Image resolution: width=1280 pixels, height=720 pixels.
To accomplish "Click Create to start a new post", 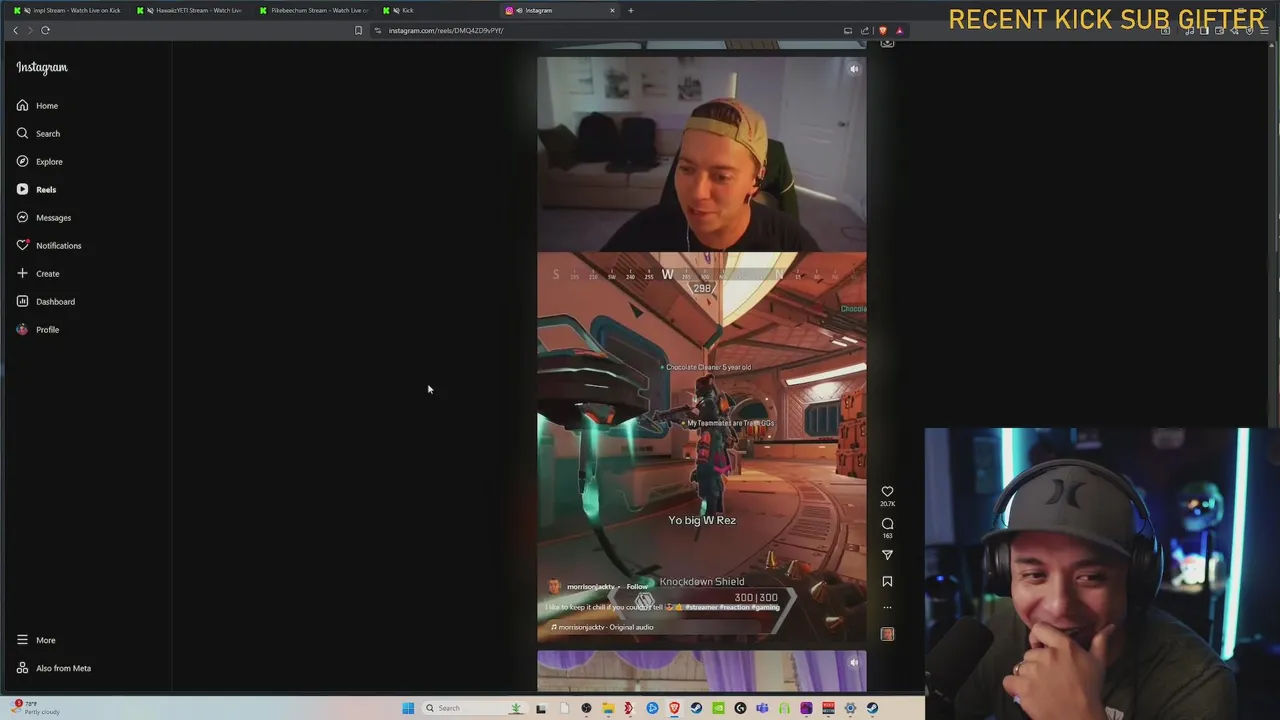I will [38, 273].
